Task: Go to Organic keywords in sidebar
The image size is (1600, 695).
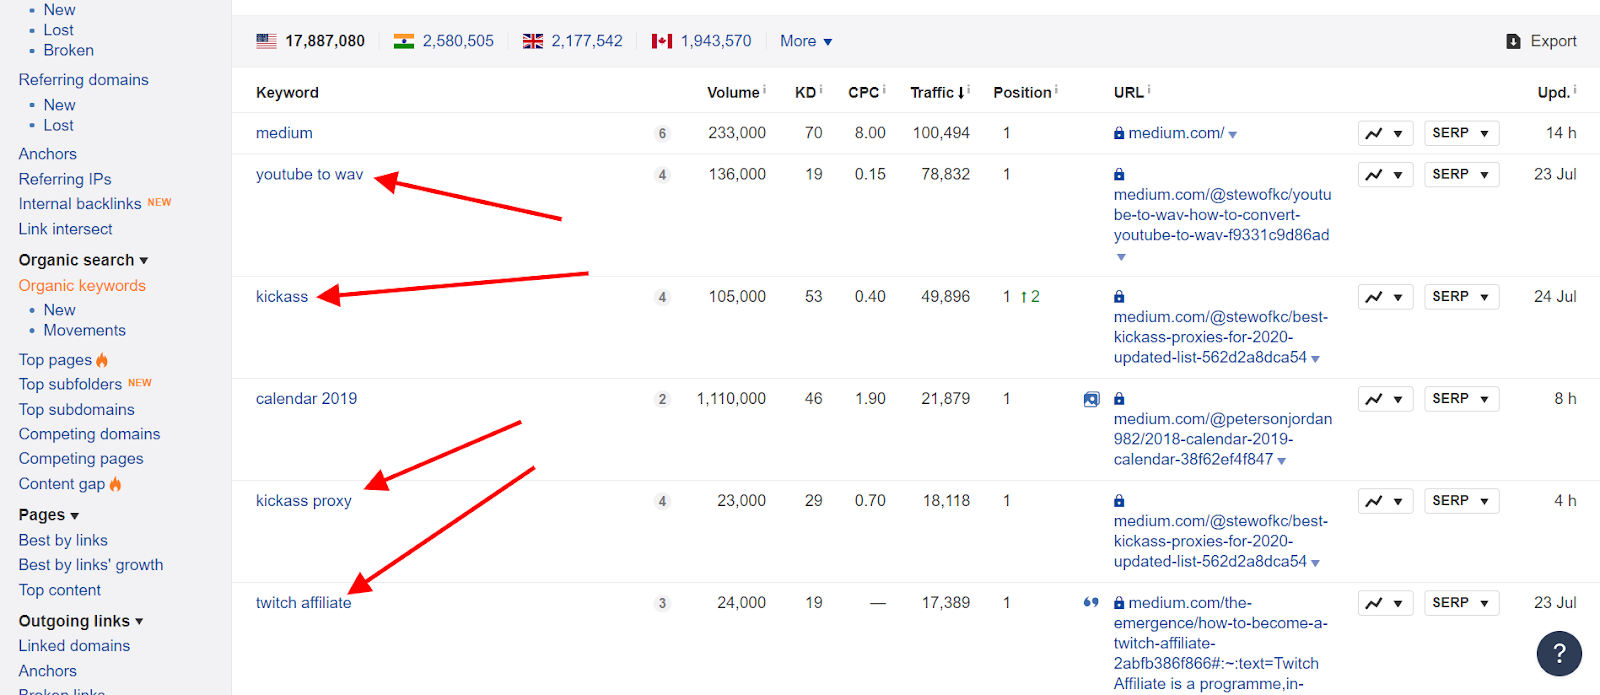Action: (x=82, y=285)
